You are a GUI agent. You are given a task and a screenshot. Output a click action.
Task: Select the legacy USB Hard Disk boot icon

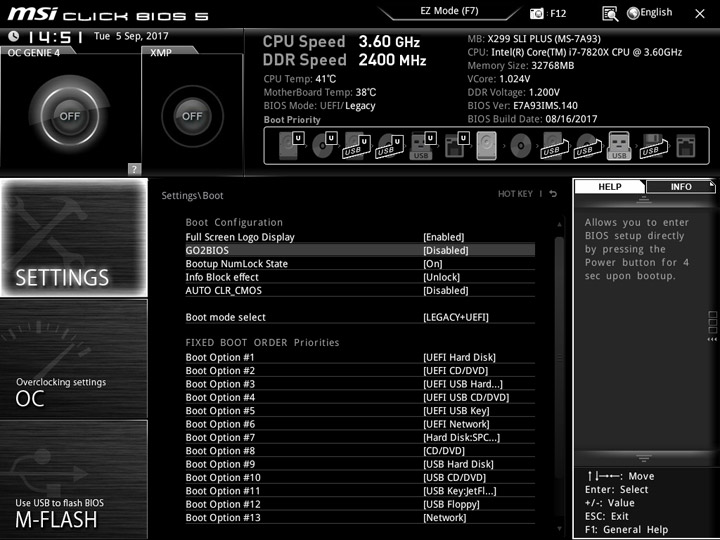tap(553, 146)
